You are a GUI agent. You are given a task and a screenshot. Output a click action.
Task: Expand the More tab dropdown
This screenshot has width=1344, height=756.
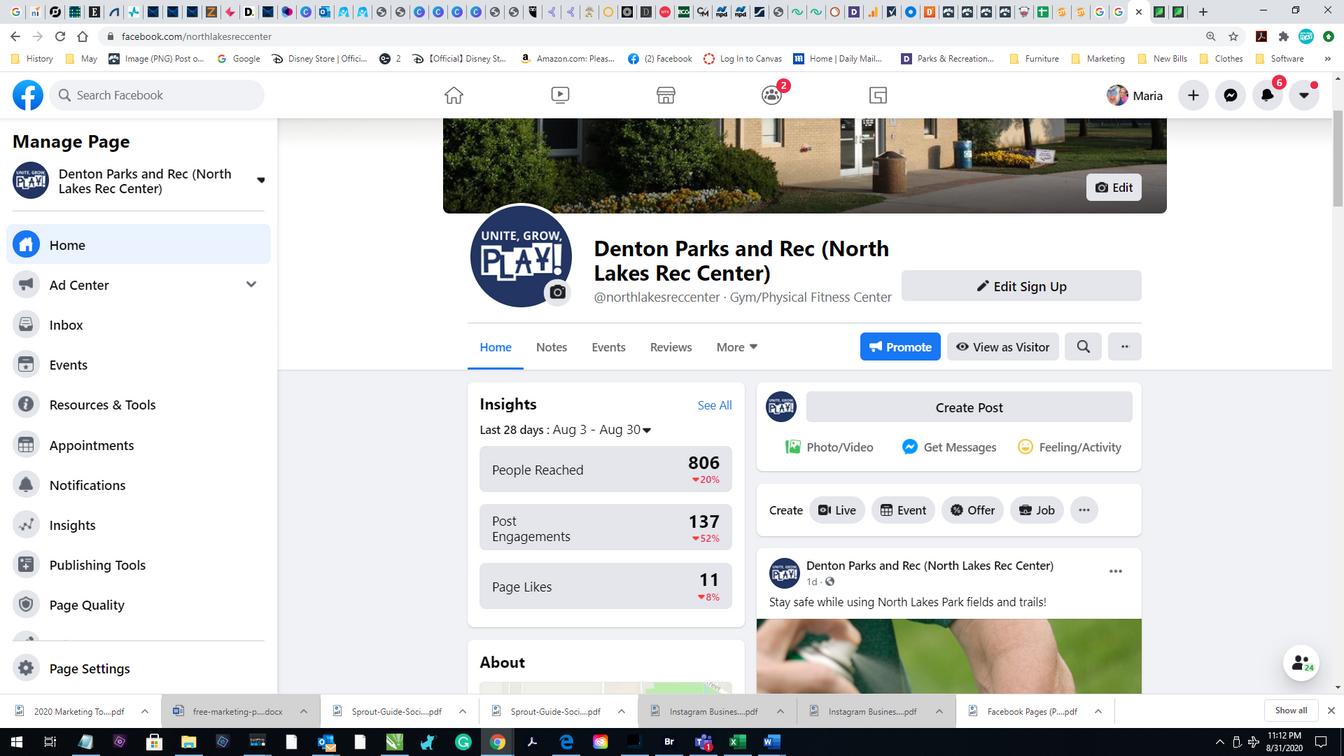click(737, 347)
